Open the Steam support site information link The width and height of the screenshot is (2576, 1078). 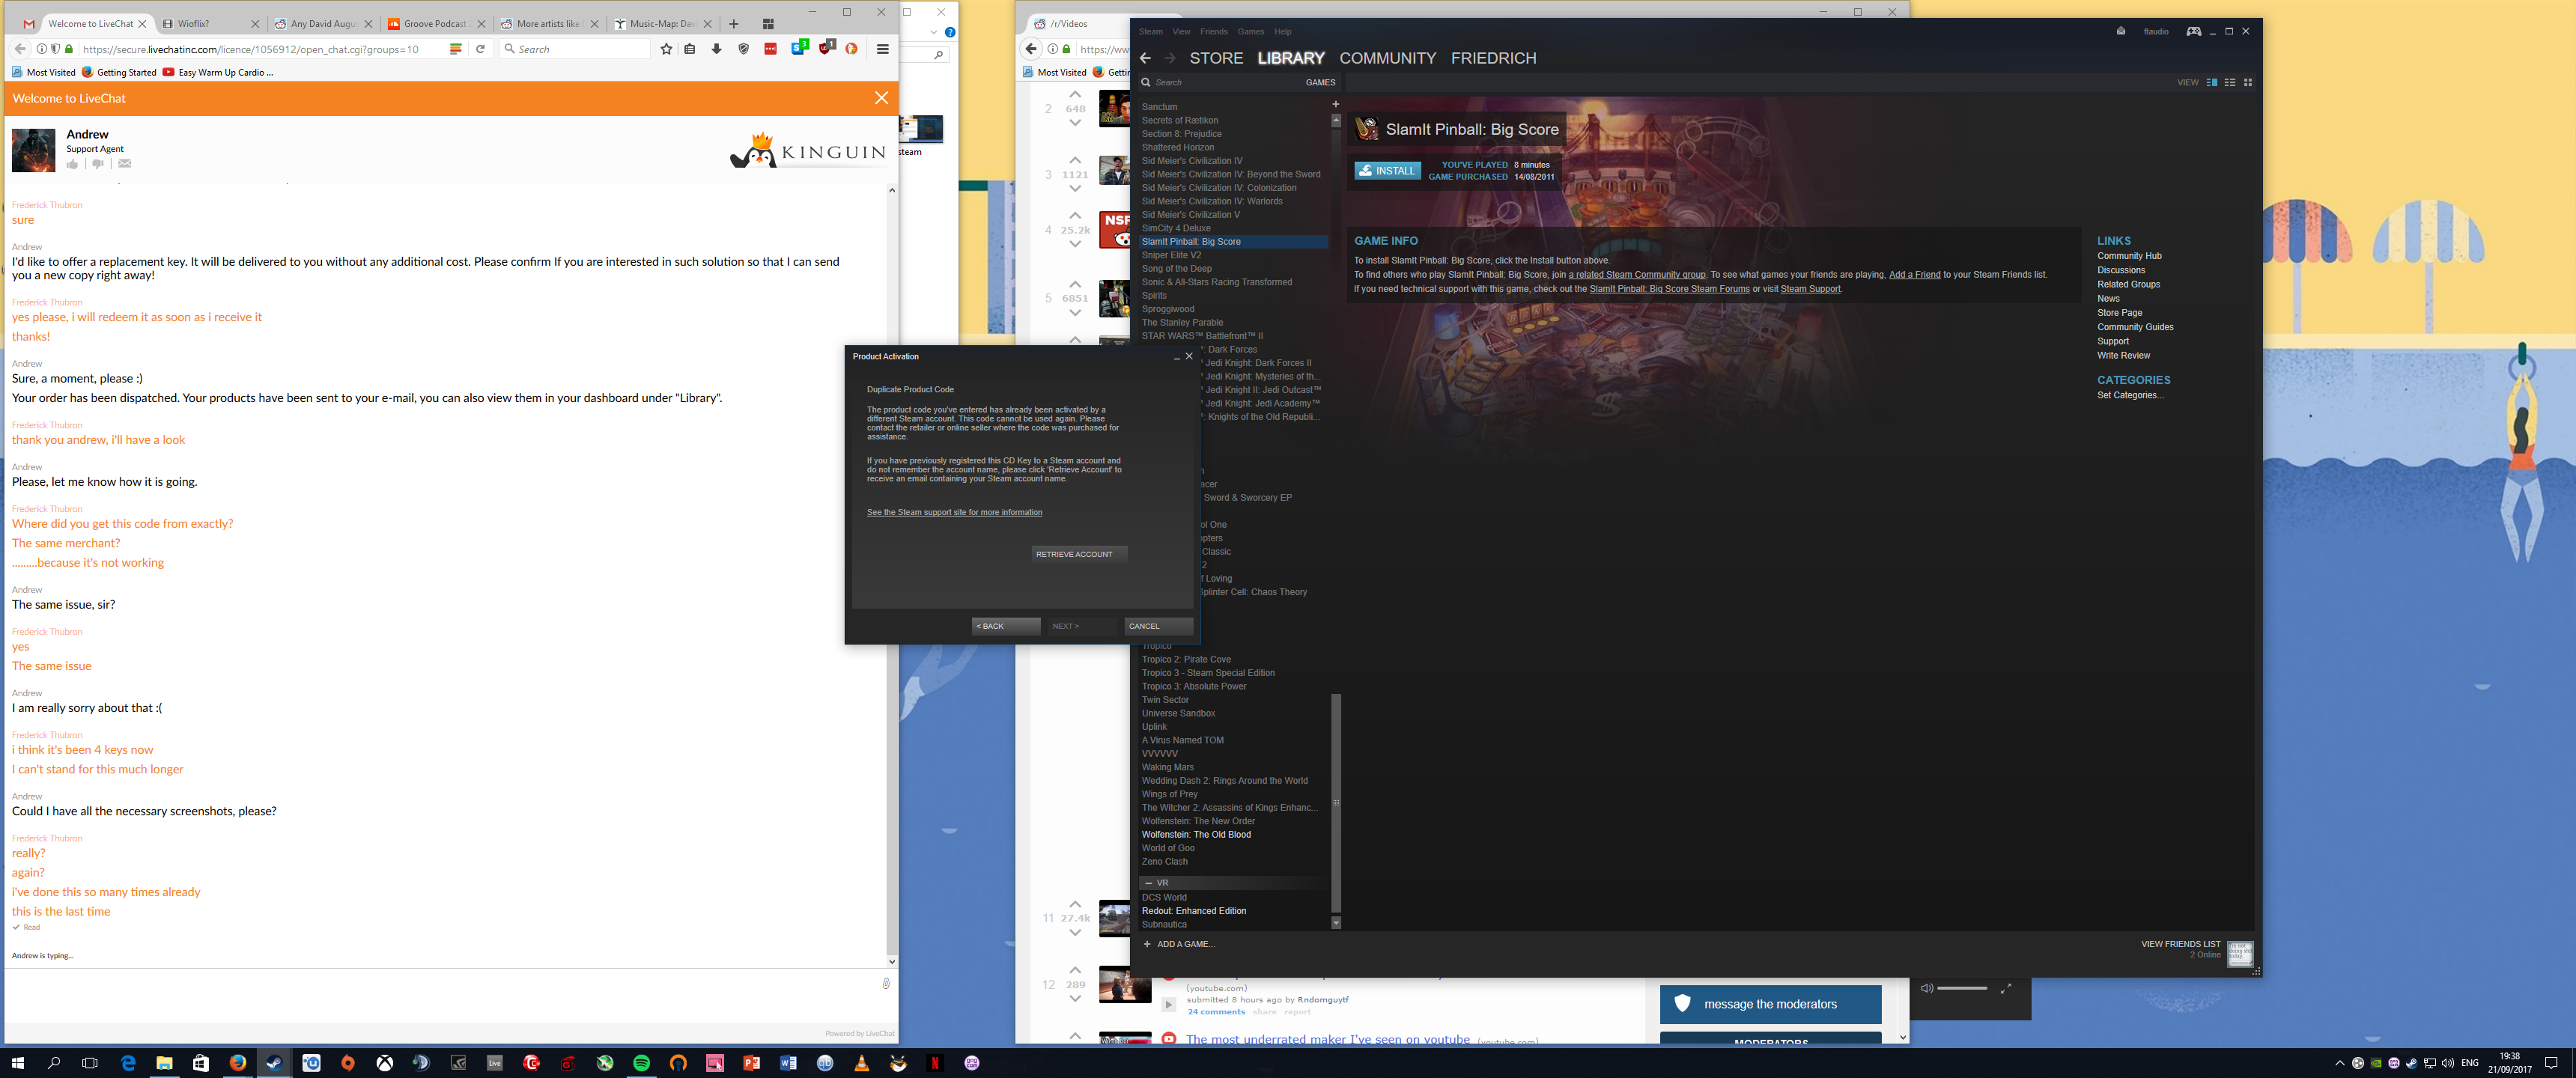click(954, 512)
